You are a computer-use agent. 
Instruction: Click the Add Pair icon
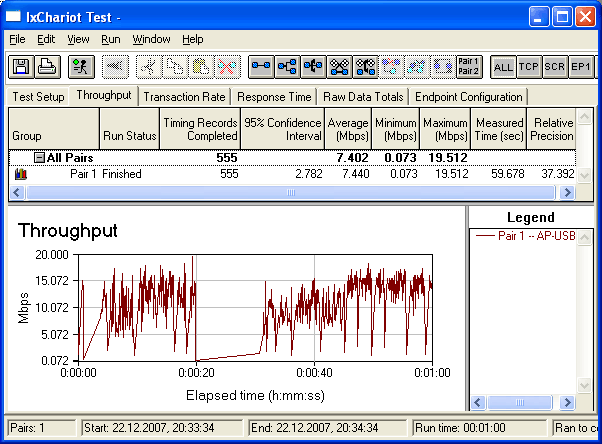click(x=261, y=67)
